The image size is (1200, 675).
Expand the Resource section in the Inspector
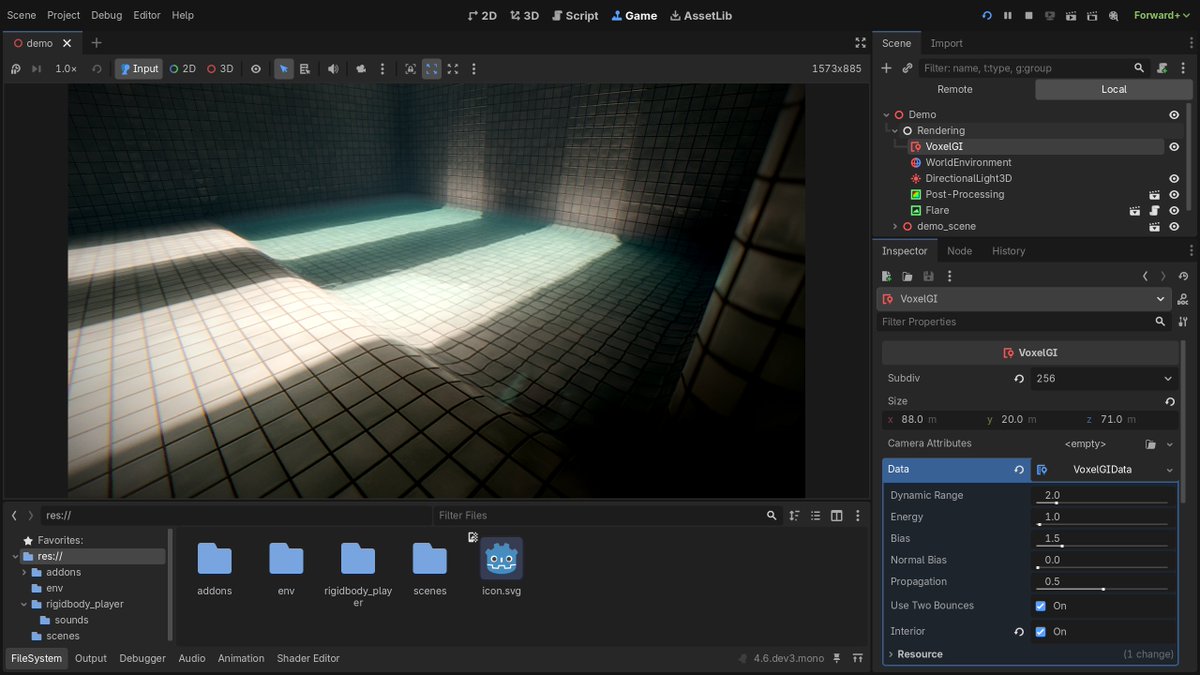point(891,654)
